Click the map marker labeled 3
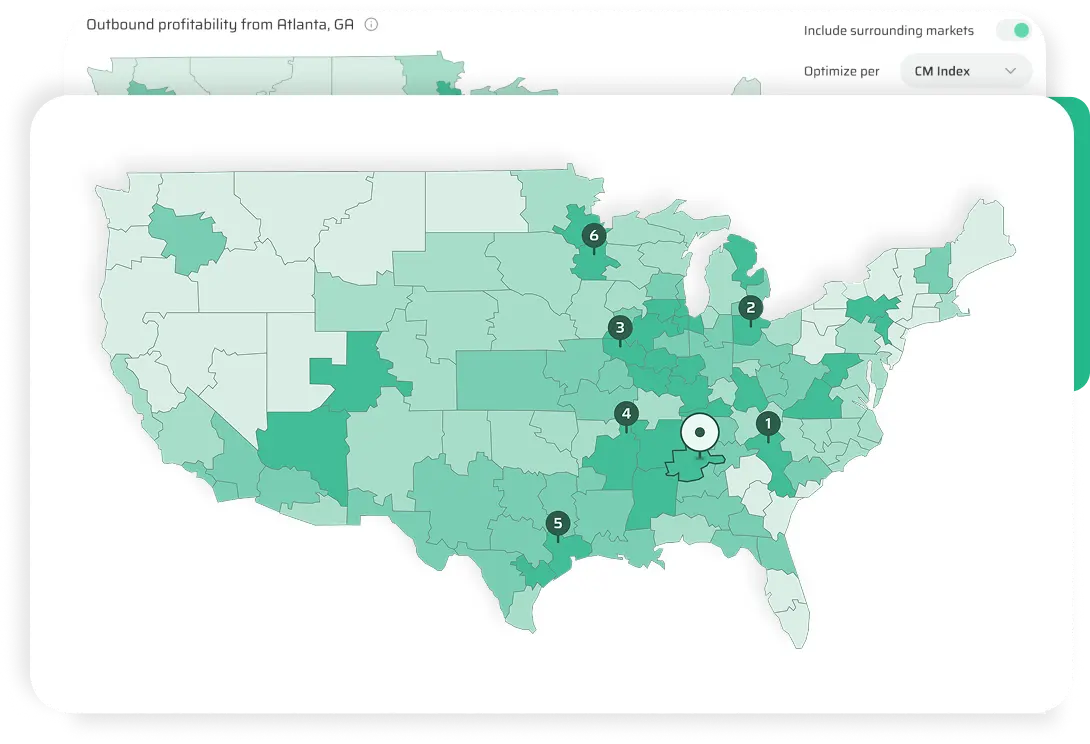 pos(620,328)
